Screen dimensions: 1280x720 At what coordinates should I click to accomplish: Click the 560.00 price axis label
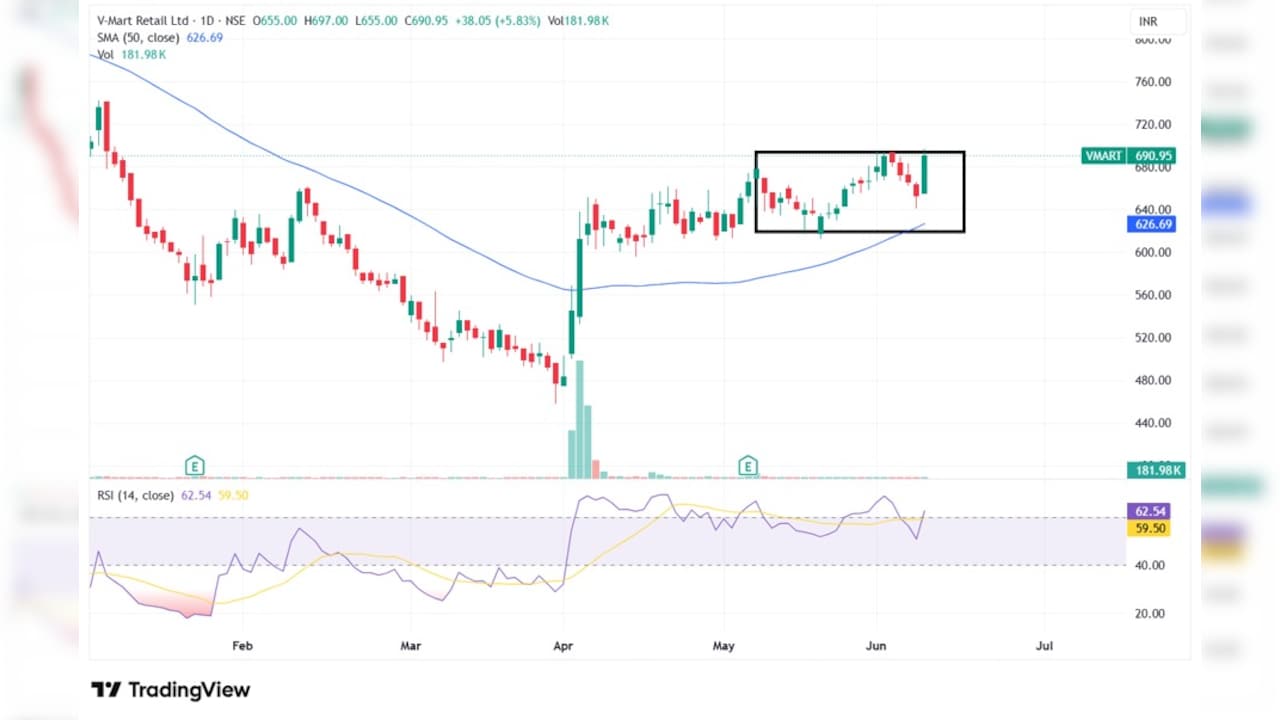(x=1154, y=295)
